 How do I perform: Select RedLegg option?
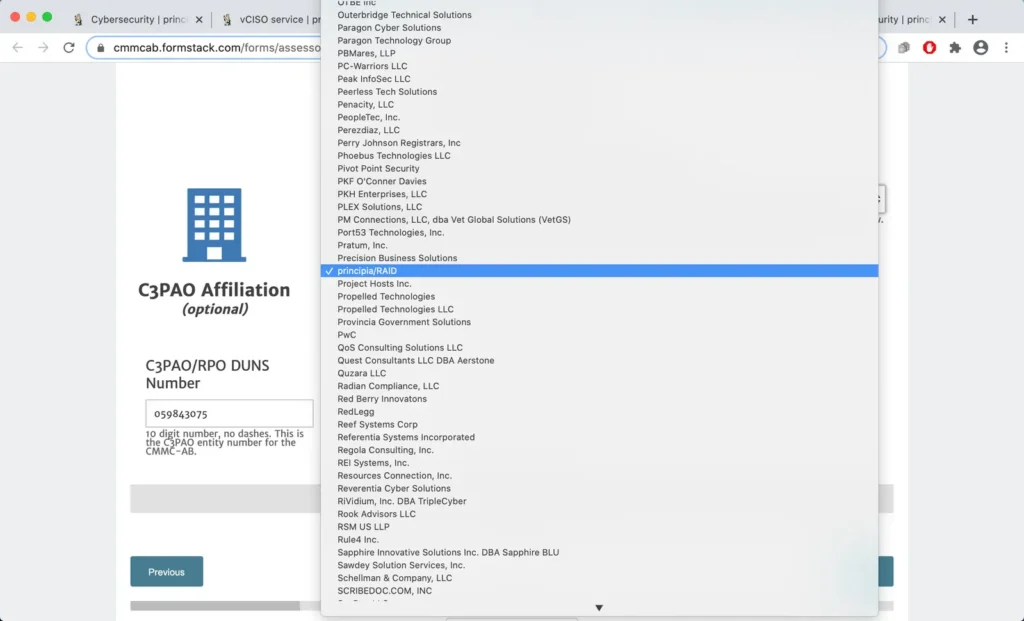pyautogui.click(x=599, y=411)
